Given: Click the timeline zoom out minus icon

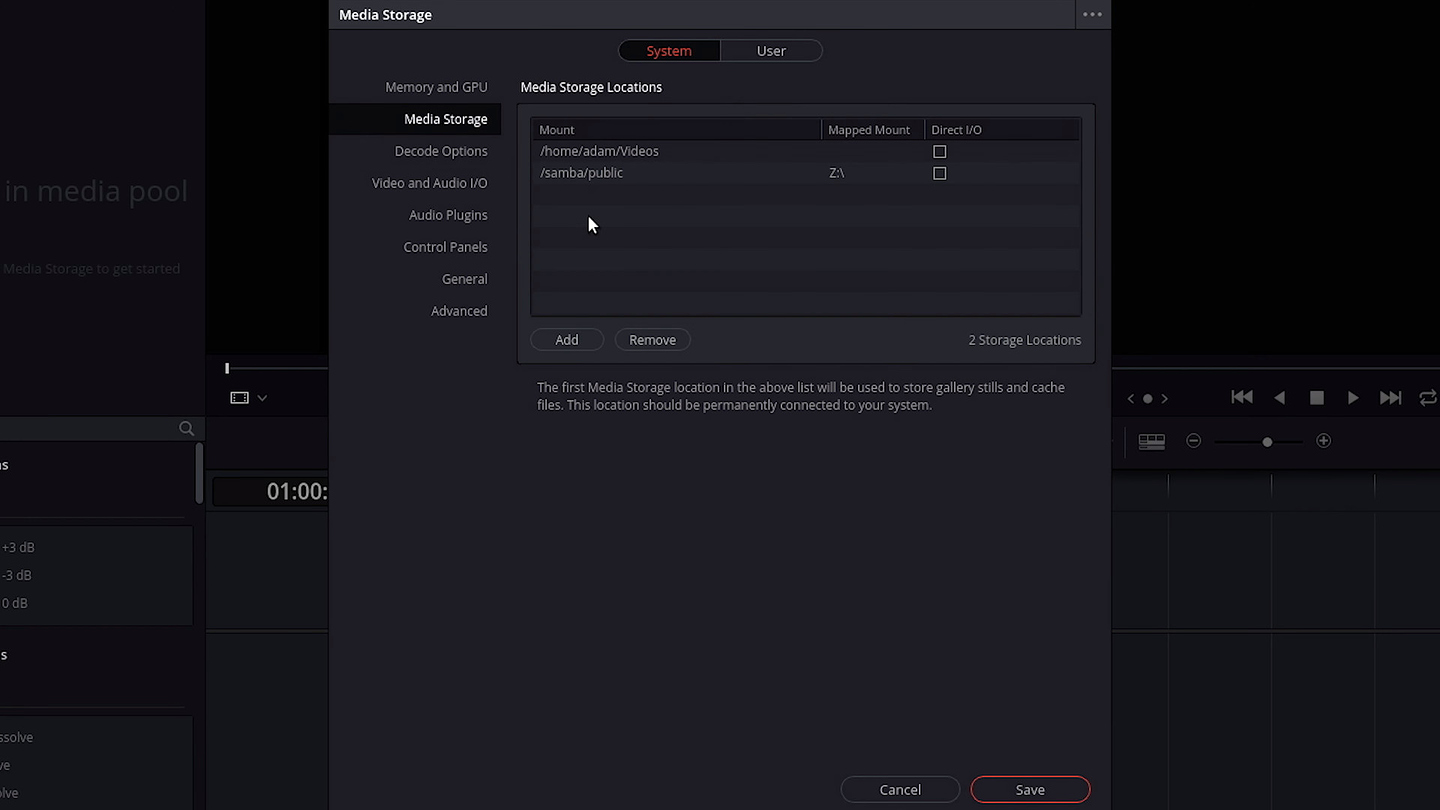Looking at the screenshot, I should click(x=1193, y=441).
